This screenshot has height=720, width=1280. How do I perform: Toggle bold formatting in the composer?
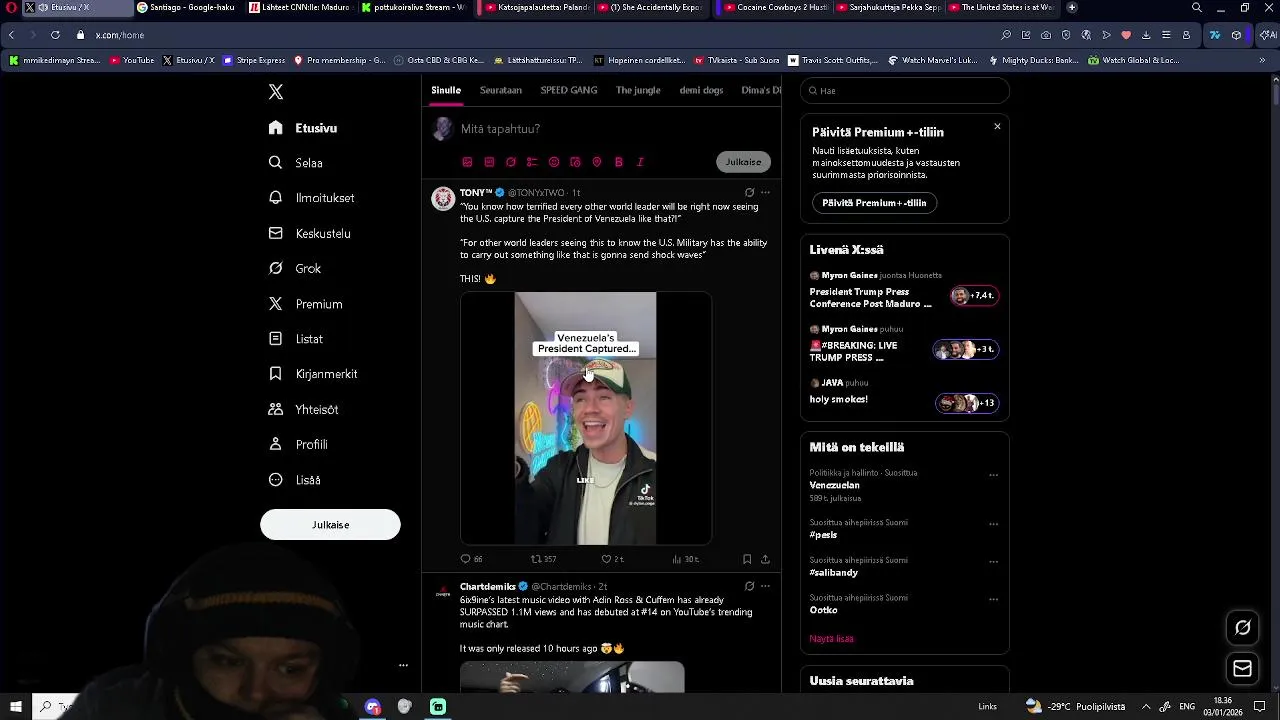(x=619, y=162)
